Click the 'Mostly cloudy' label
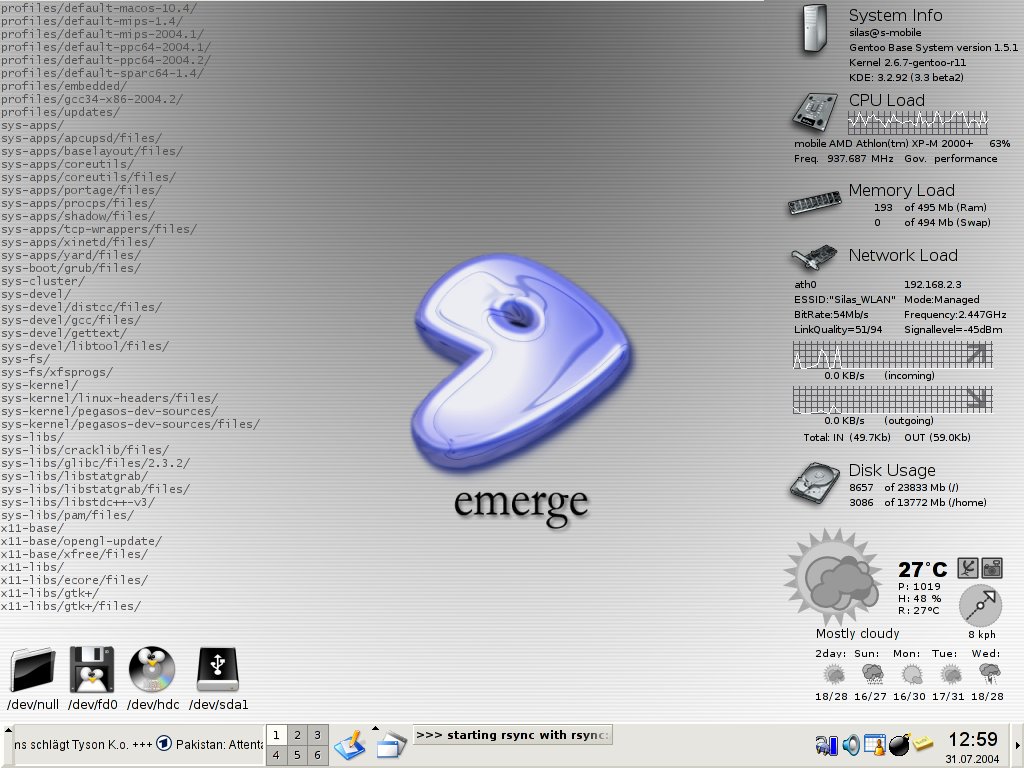Image resolution: width=1024 pixels, height=768 pixels. click(x=857, y=633)
